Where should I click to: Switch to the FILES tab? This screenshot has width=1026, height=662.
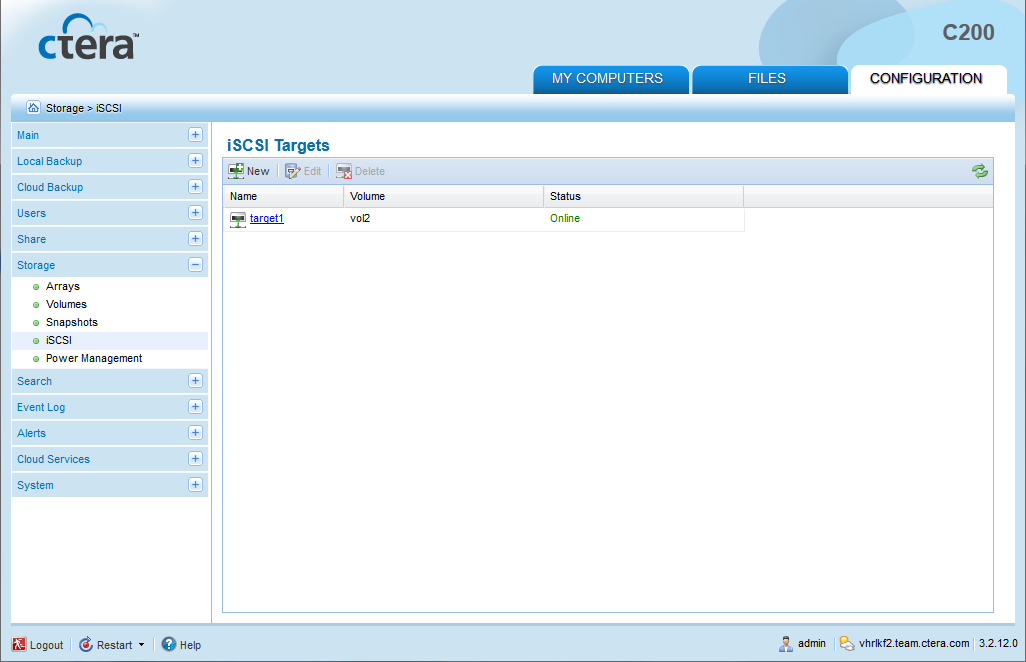tap(770, 79)
